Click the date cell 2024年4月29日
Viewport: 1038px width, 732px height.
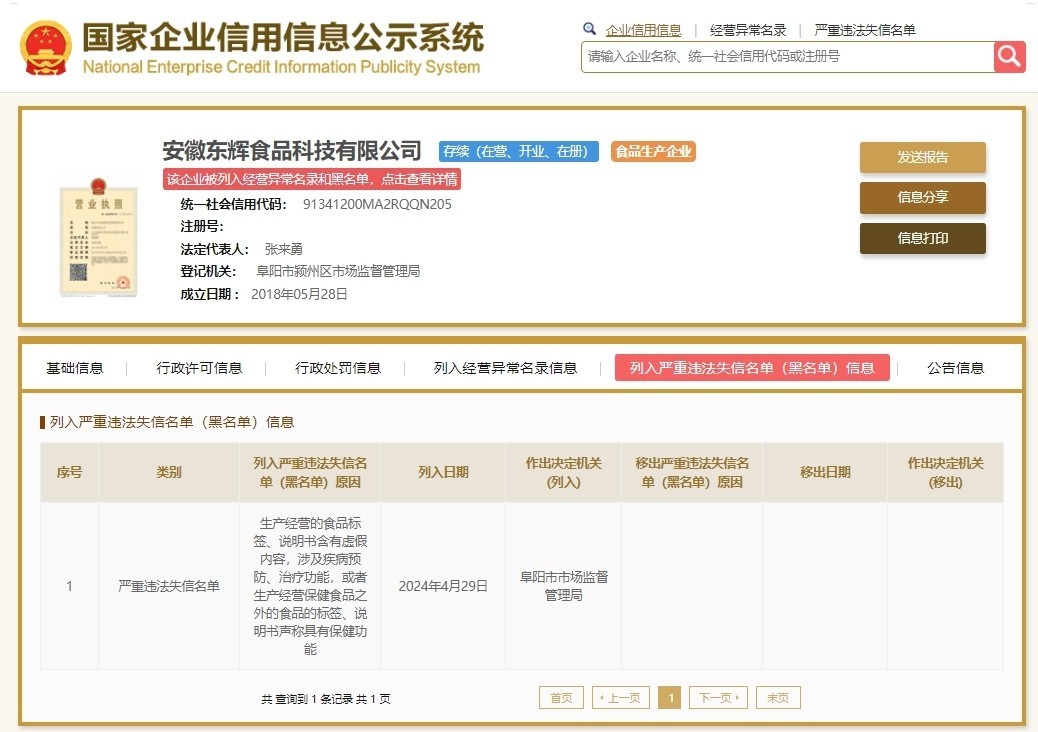coord(443,586)
